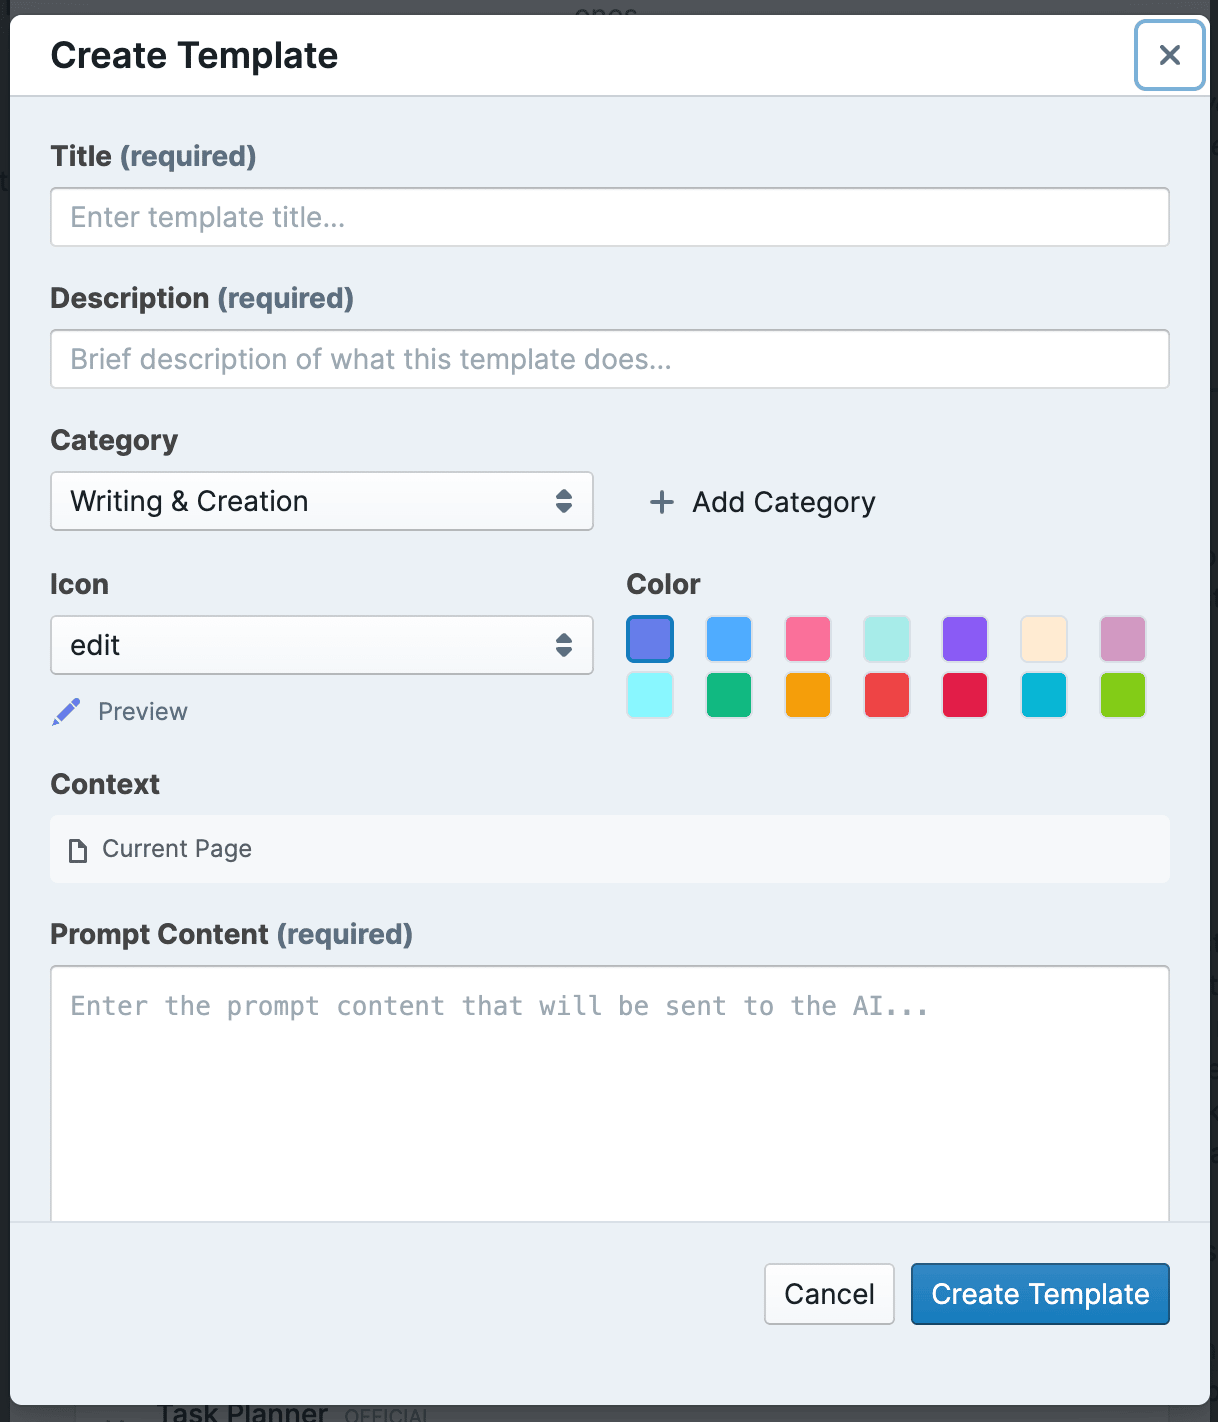Screen dimensions: 1218x1422
Task: Select the Current Page context item
Action: 177,849
